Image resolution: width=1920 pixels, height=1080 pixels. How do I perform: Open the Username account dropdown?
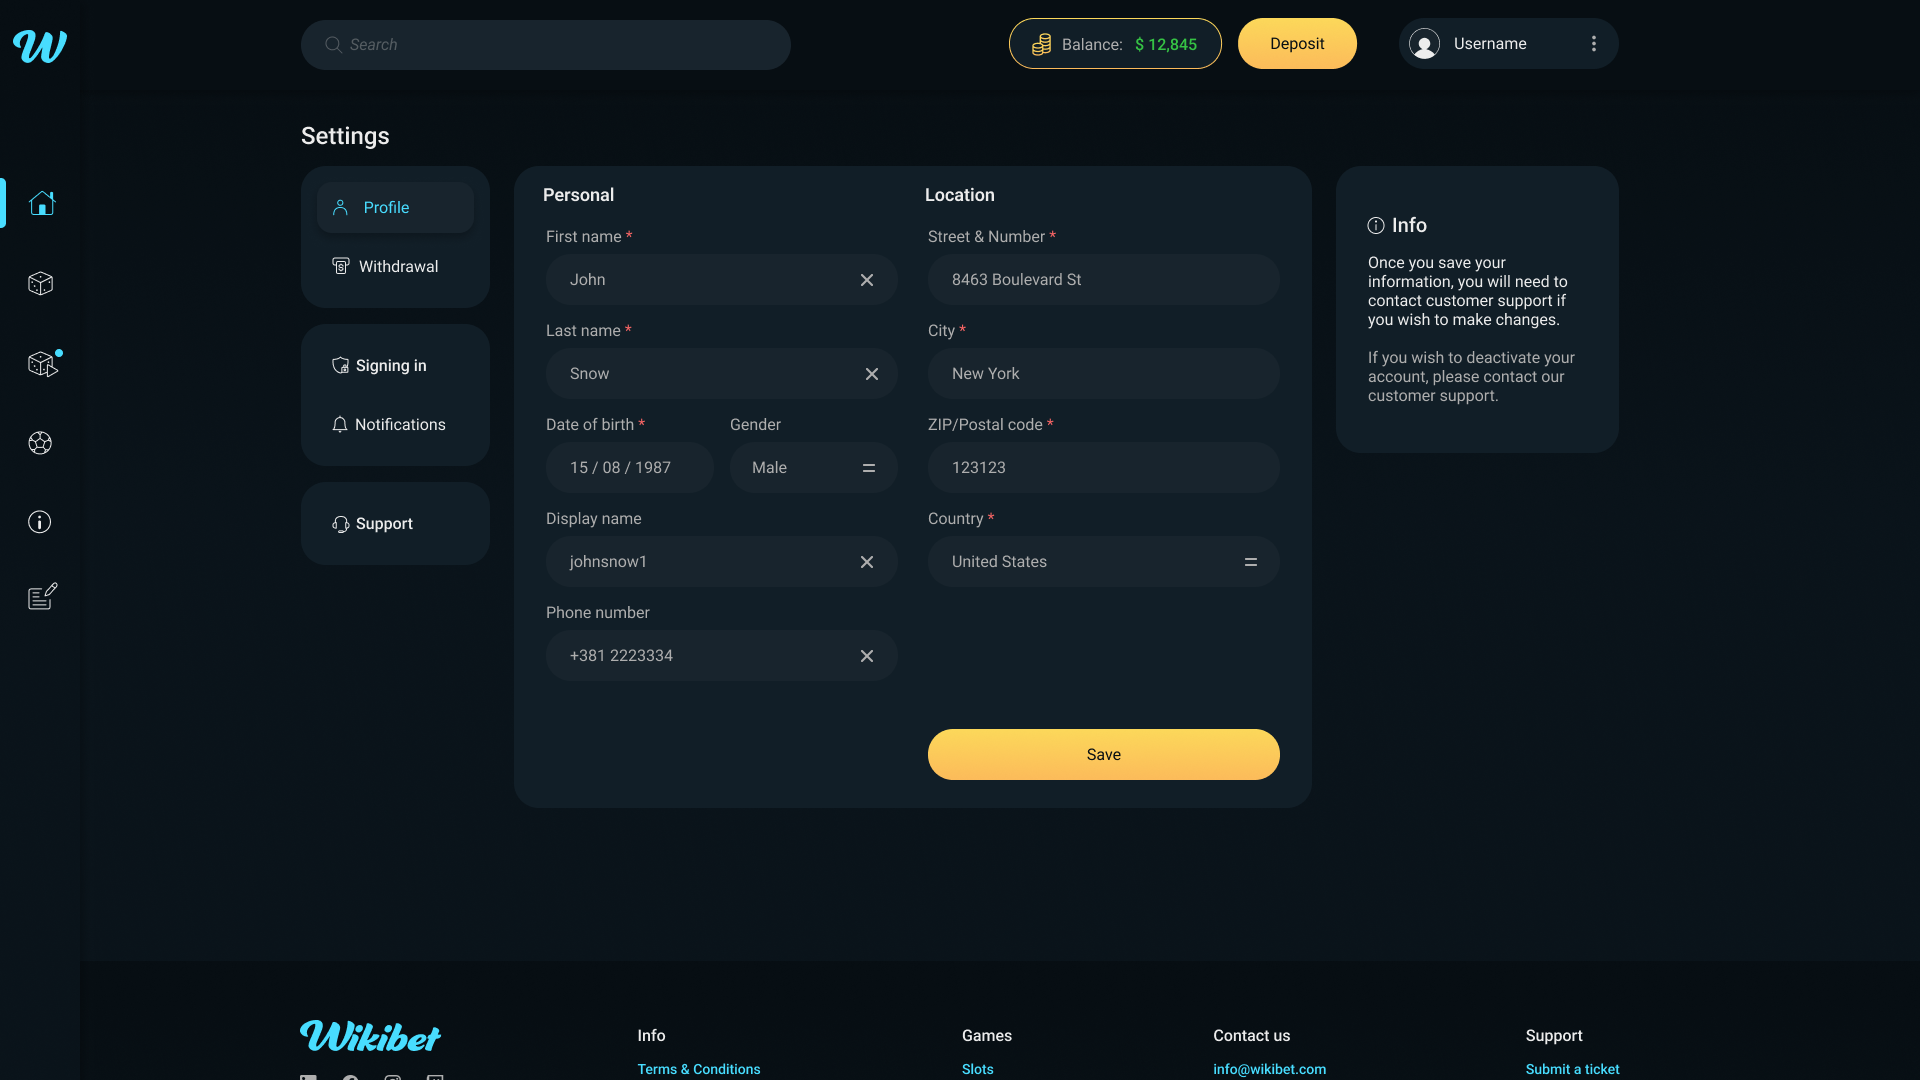click(1508, 44)
